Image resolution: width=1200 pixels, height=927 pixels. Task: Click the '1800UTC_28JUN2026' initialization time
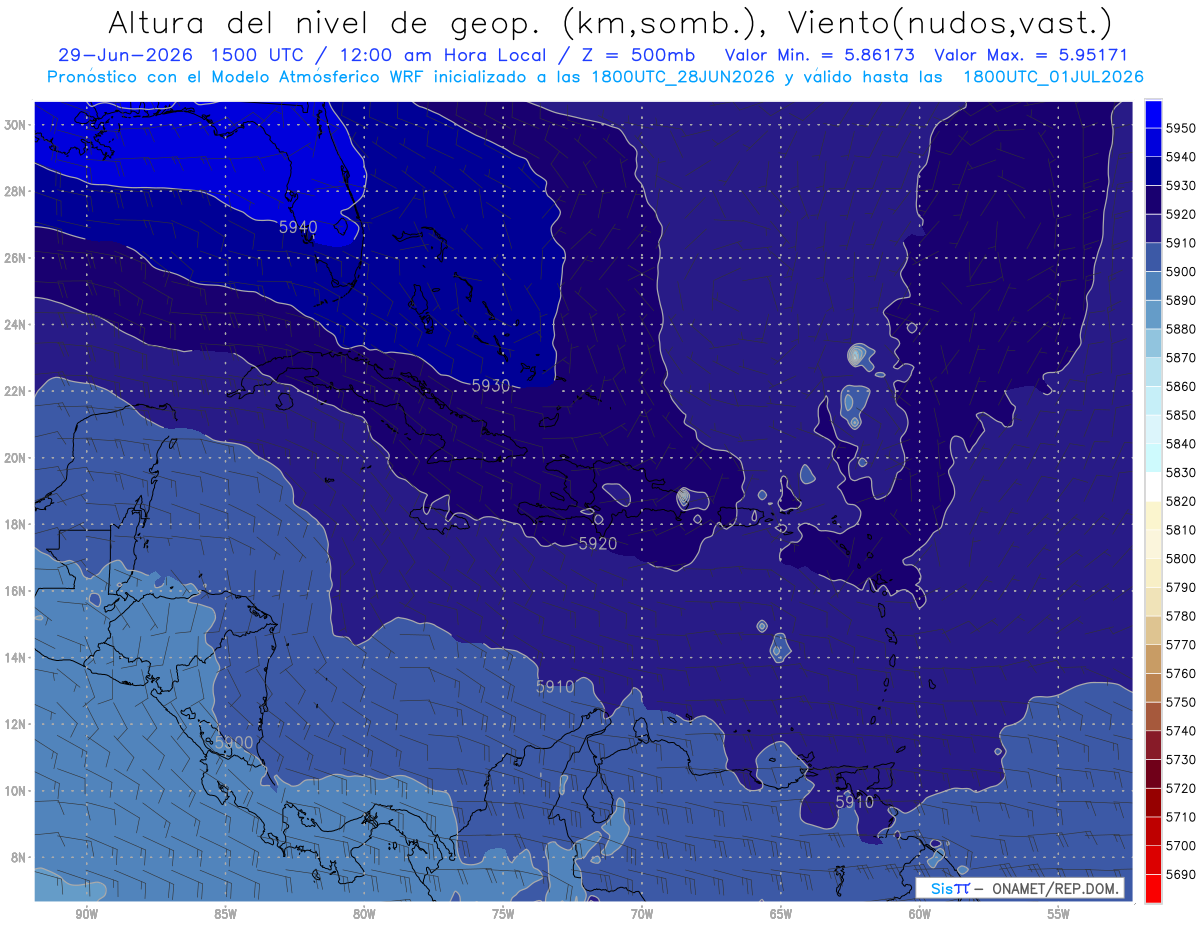tap(682, 77)
